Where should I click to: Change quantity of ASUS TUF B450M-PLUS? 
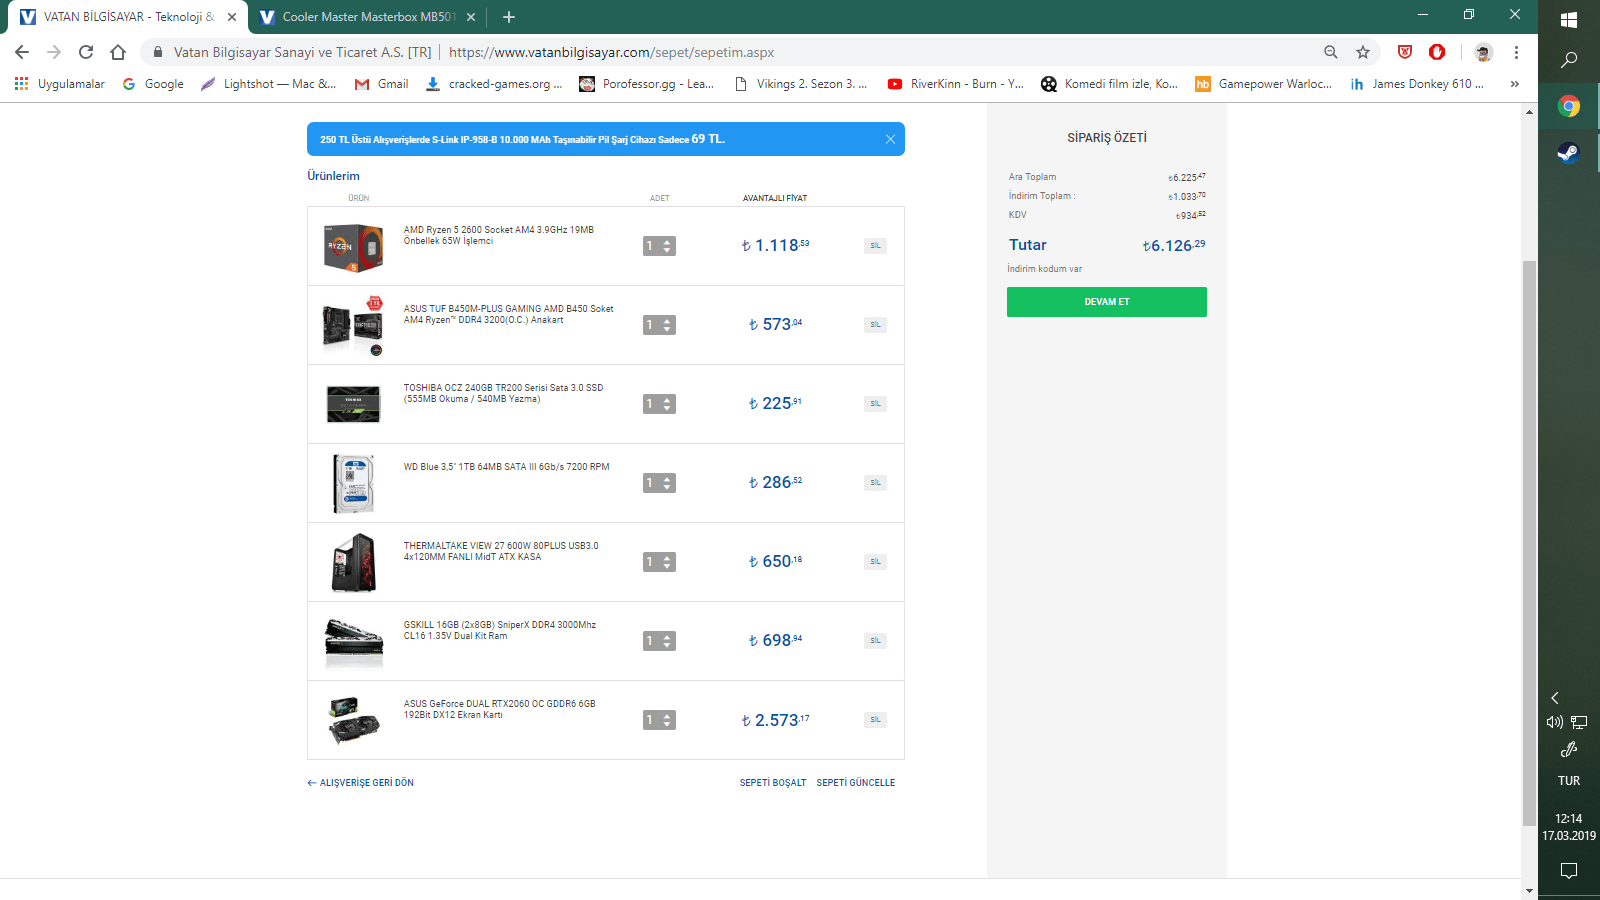point(659,325)
